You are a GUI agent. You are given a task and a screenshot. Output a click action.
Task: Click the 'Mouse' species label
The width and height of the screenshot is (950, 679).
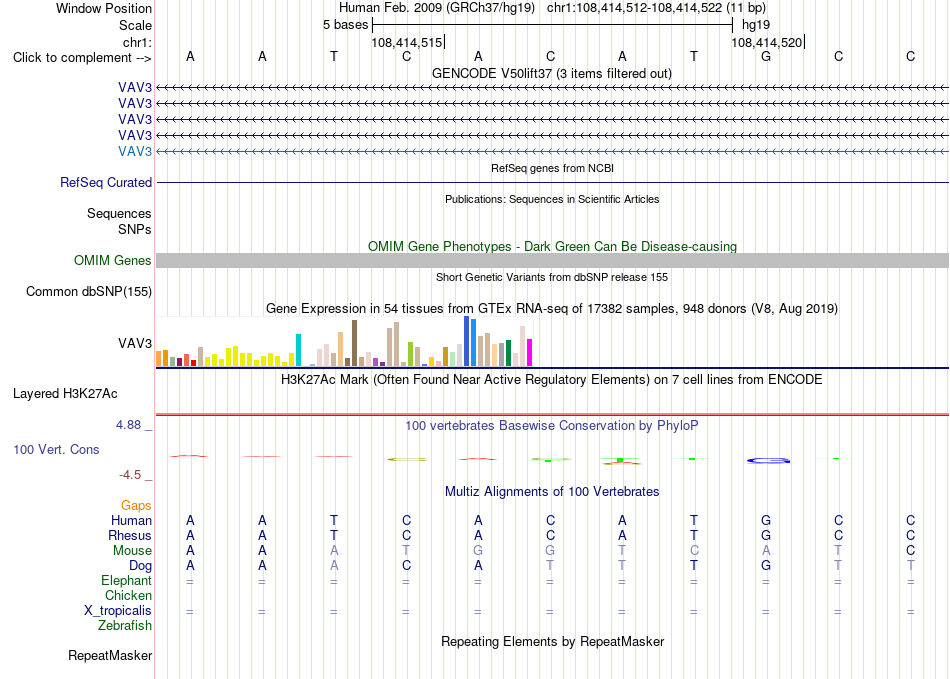coord(132,551)
